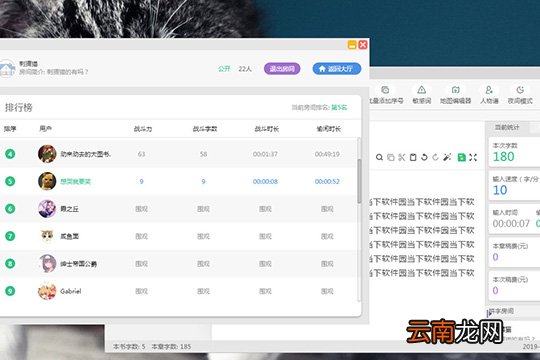This screenshot has width=540, height=360.
Task: Click the green save icon in editor toolbar
Action: click(461, 157)
